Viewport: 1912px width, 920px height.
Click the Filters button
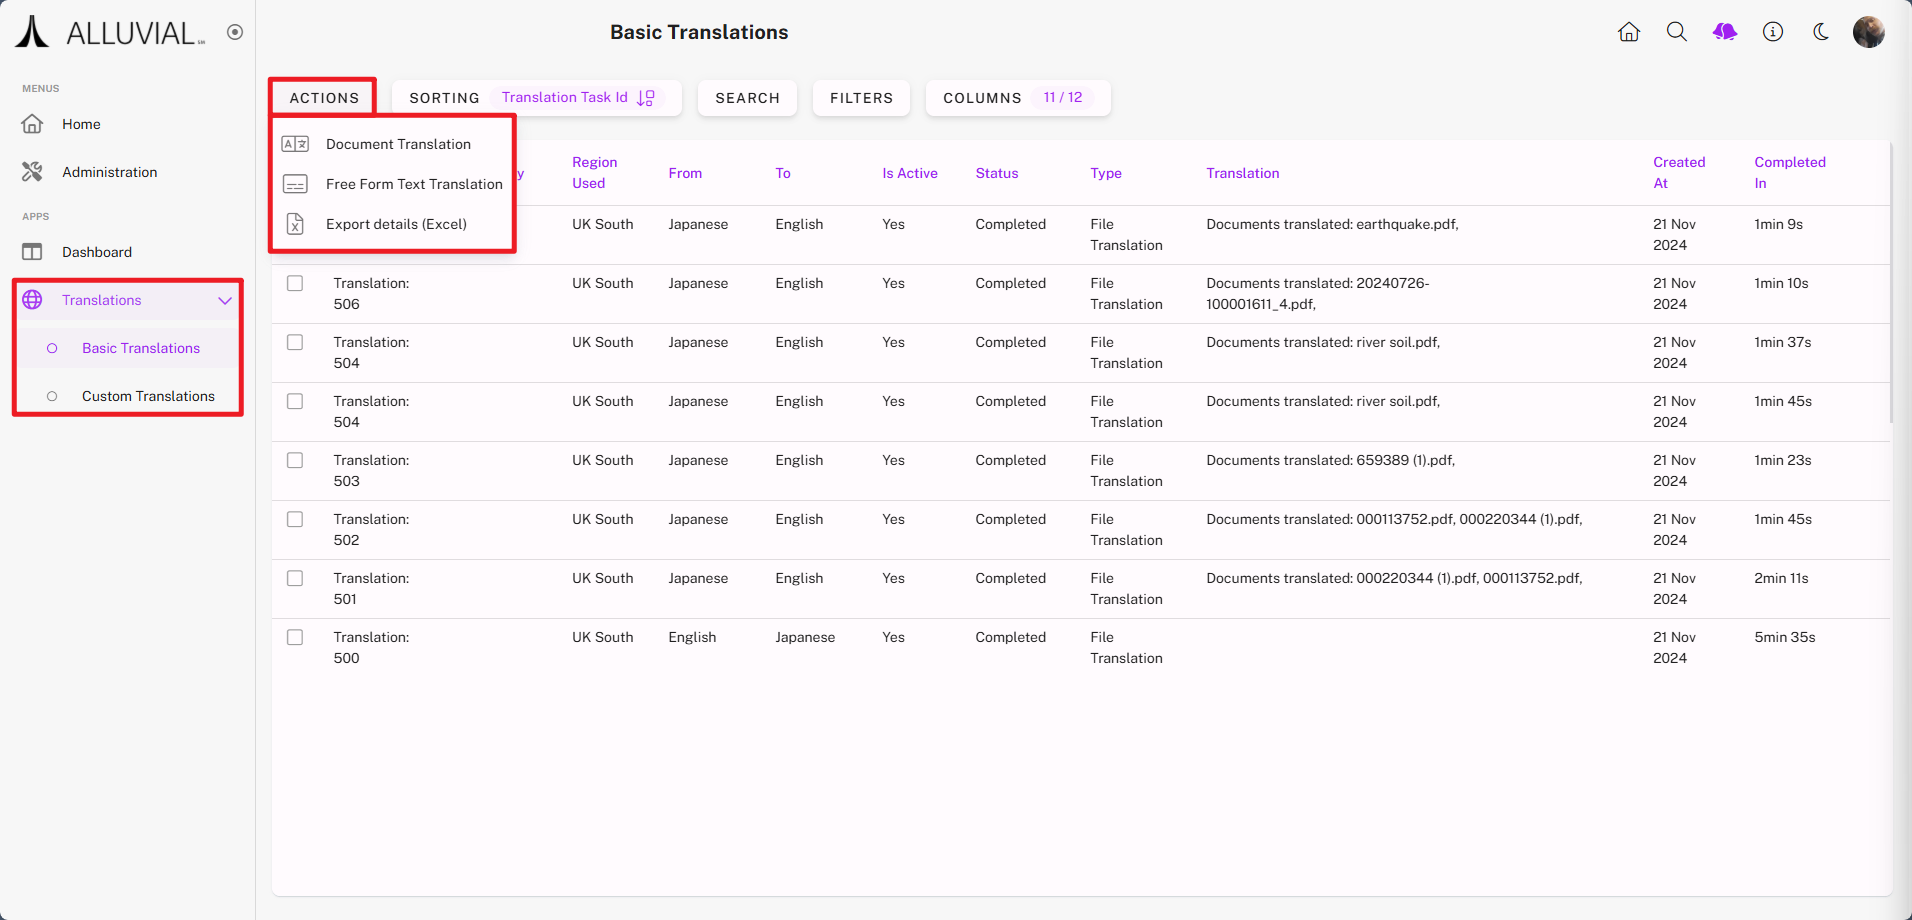861,98
